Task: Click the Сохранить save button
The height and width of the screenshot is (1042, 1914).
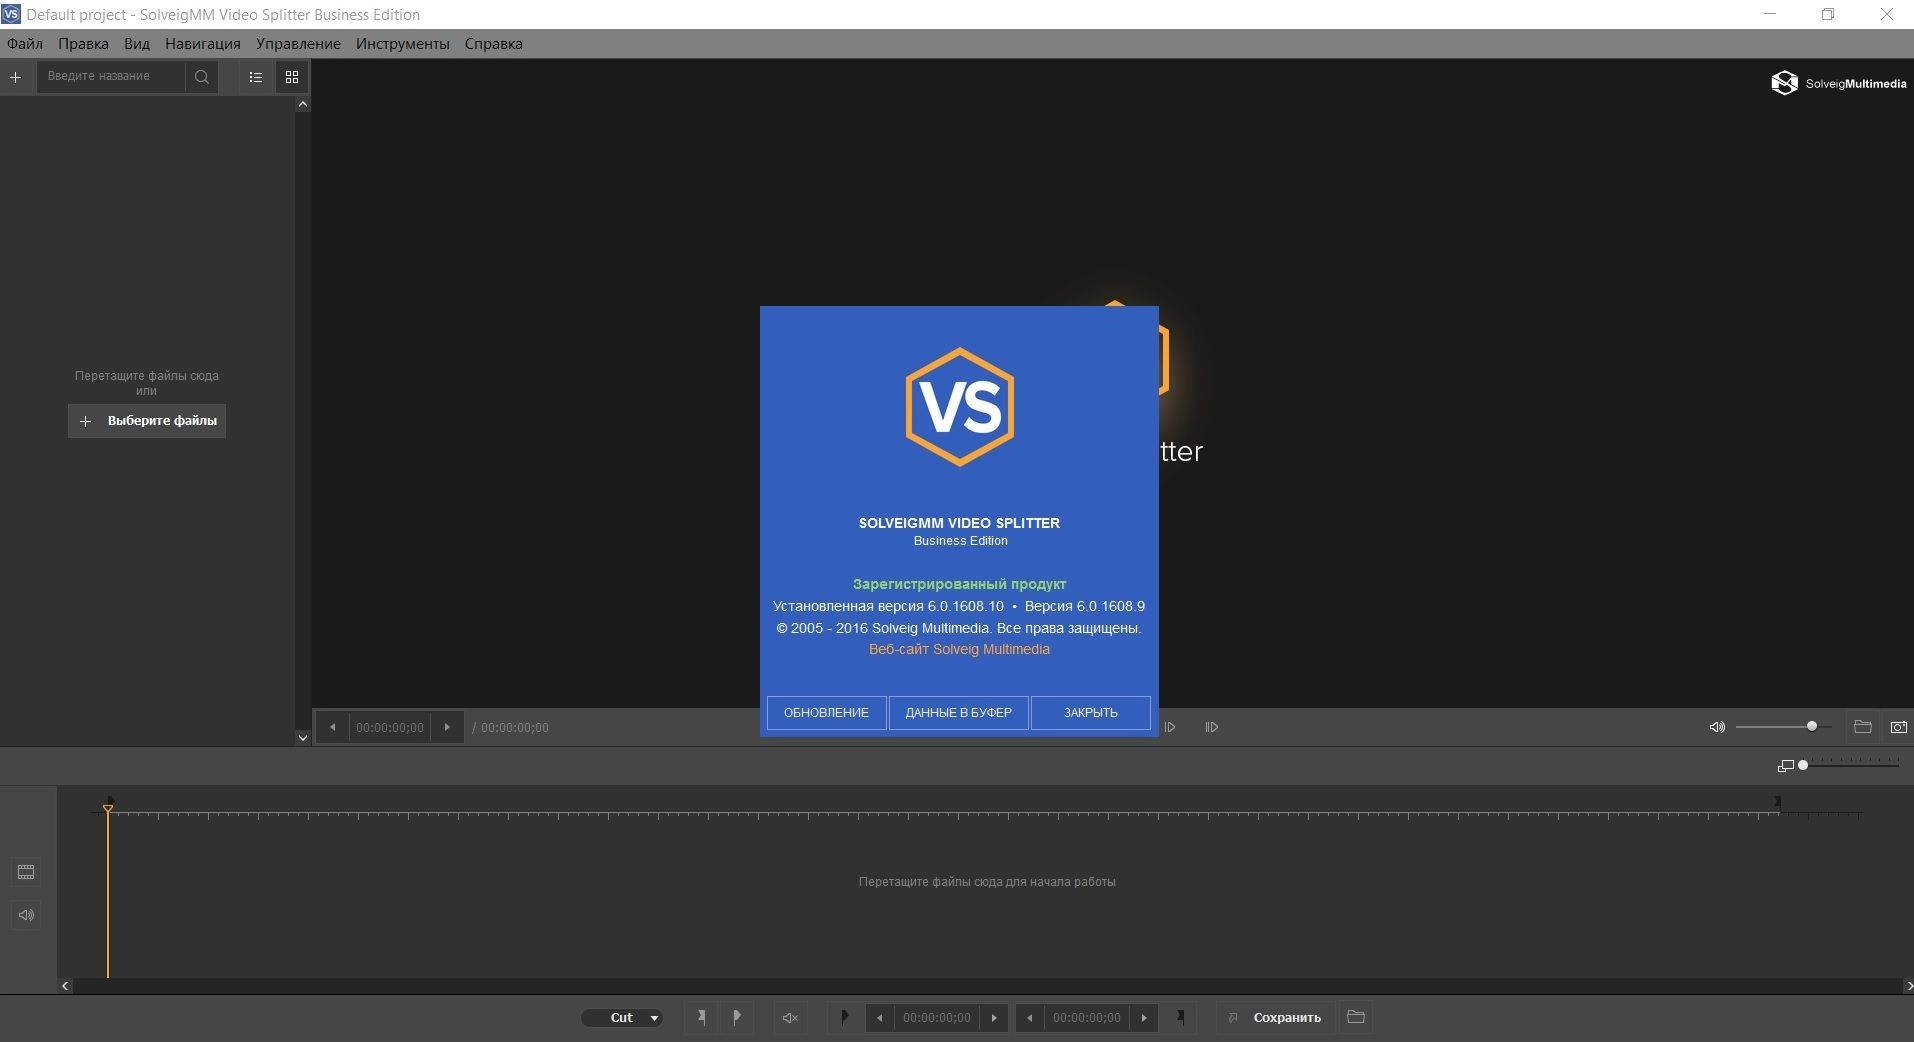Action: click(1276, 1018)
